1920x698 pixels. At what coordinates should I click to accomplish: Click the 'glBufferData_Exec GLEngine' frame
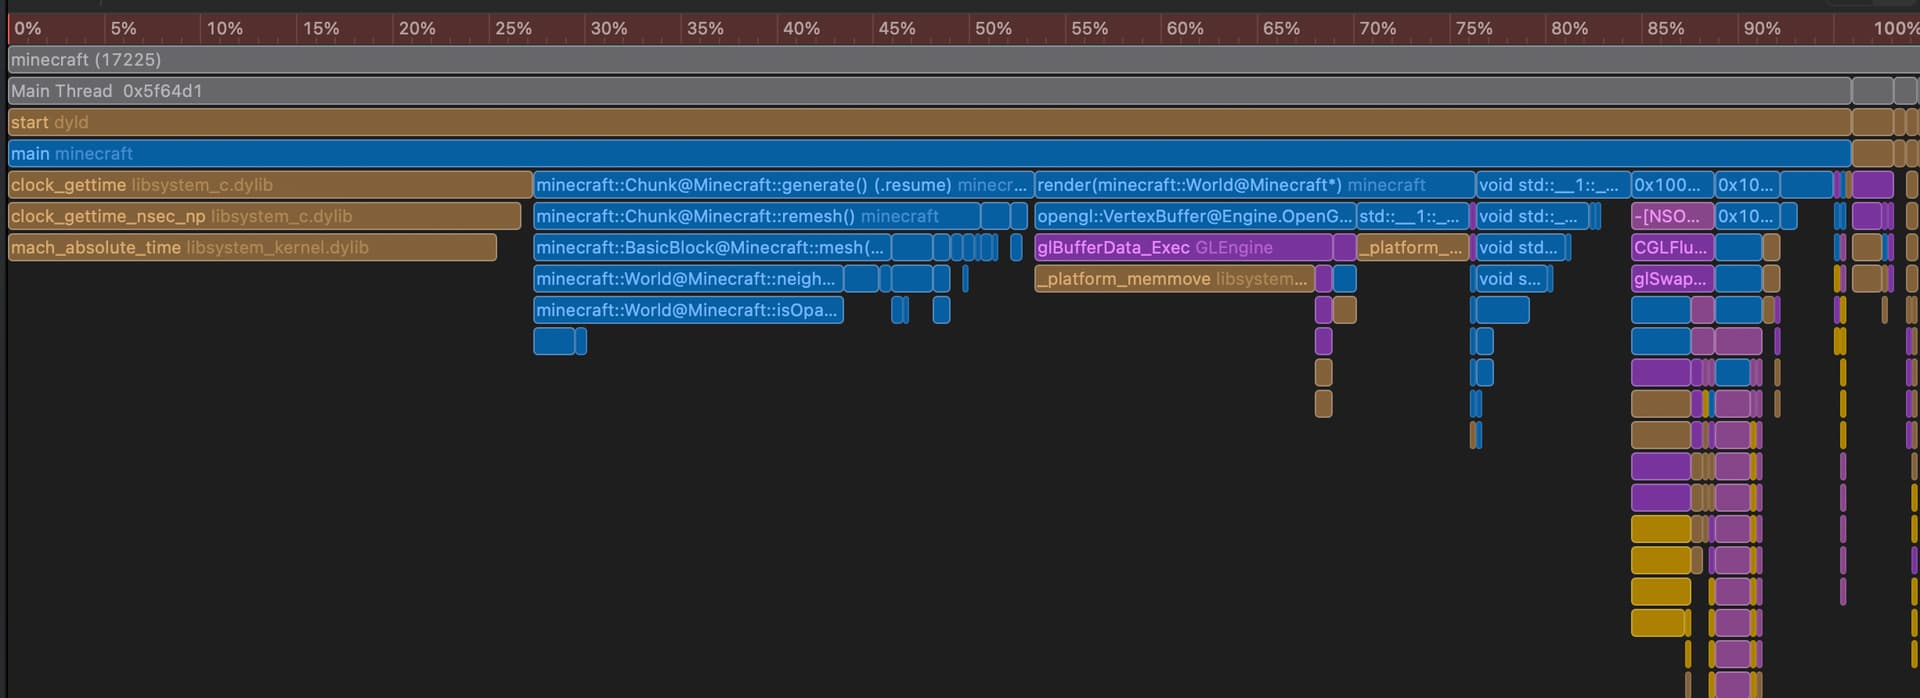pyautogui.click(x=1183, y=247)
